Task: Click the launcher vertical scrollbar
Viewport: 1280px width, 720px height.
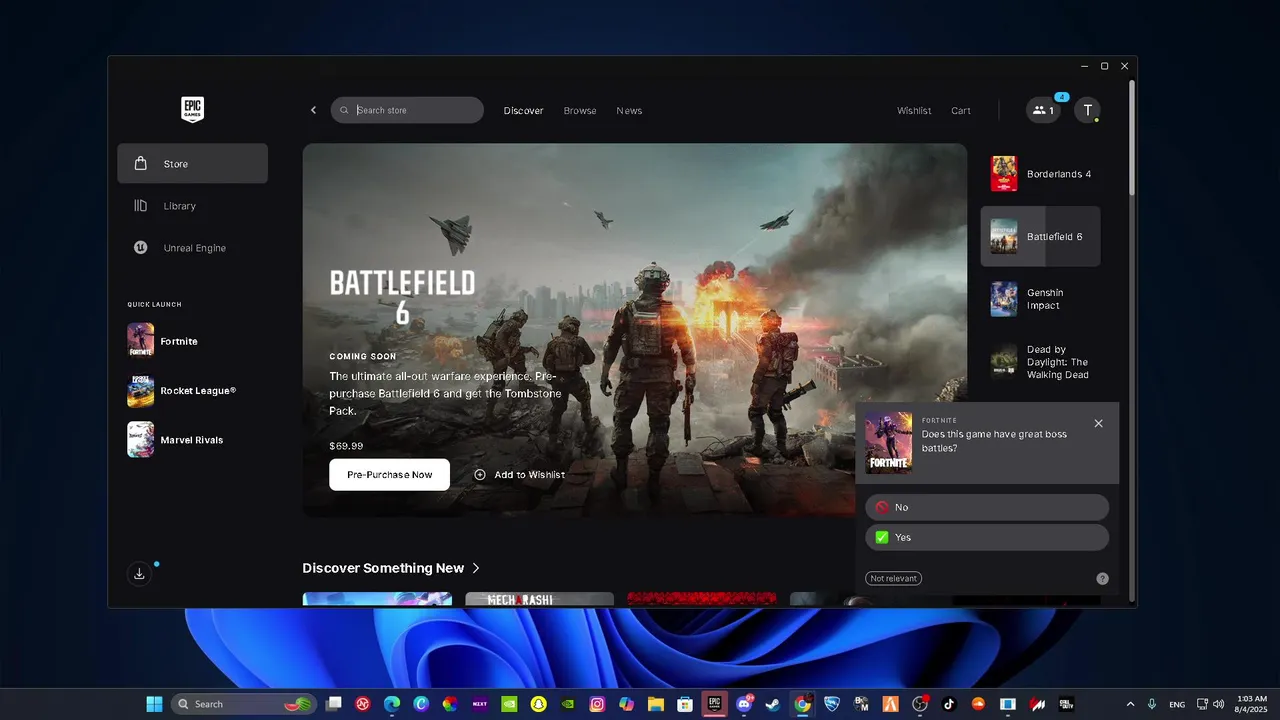Action: point(1132,138)
